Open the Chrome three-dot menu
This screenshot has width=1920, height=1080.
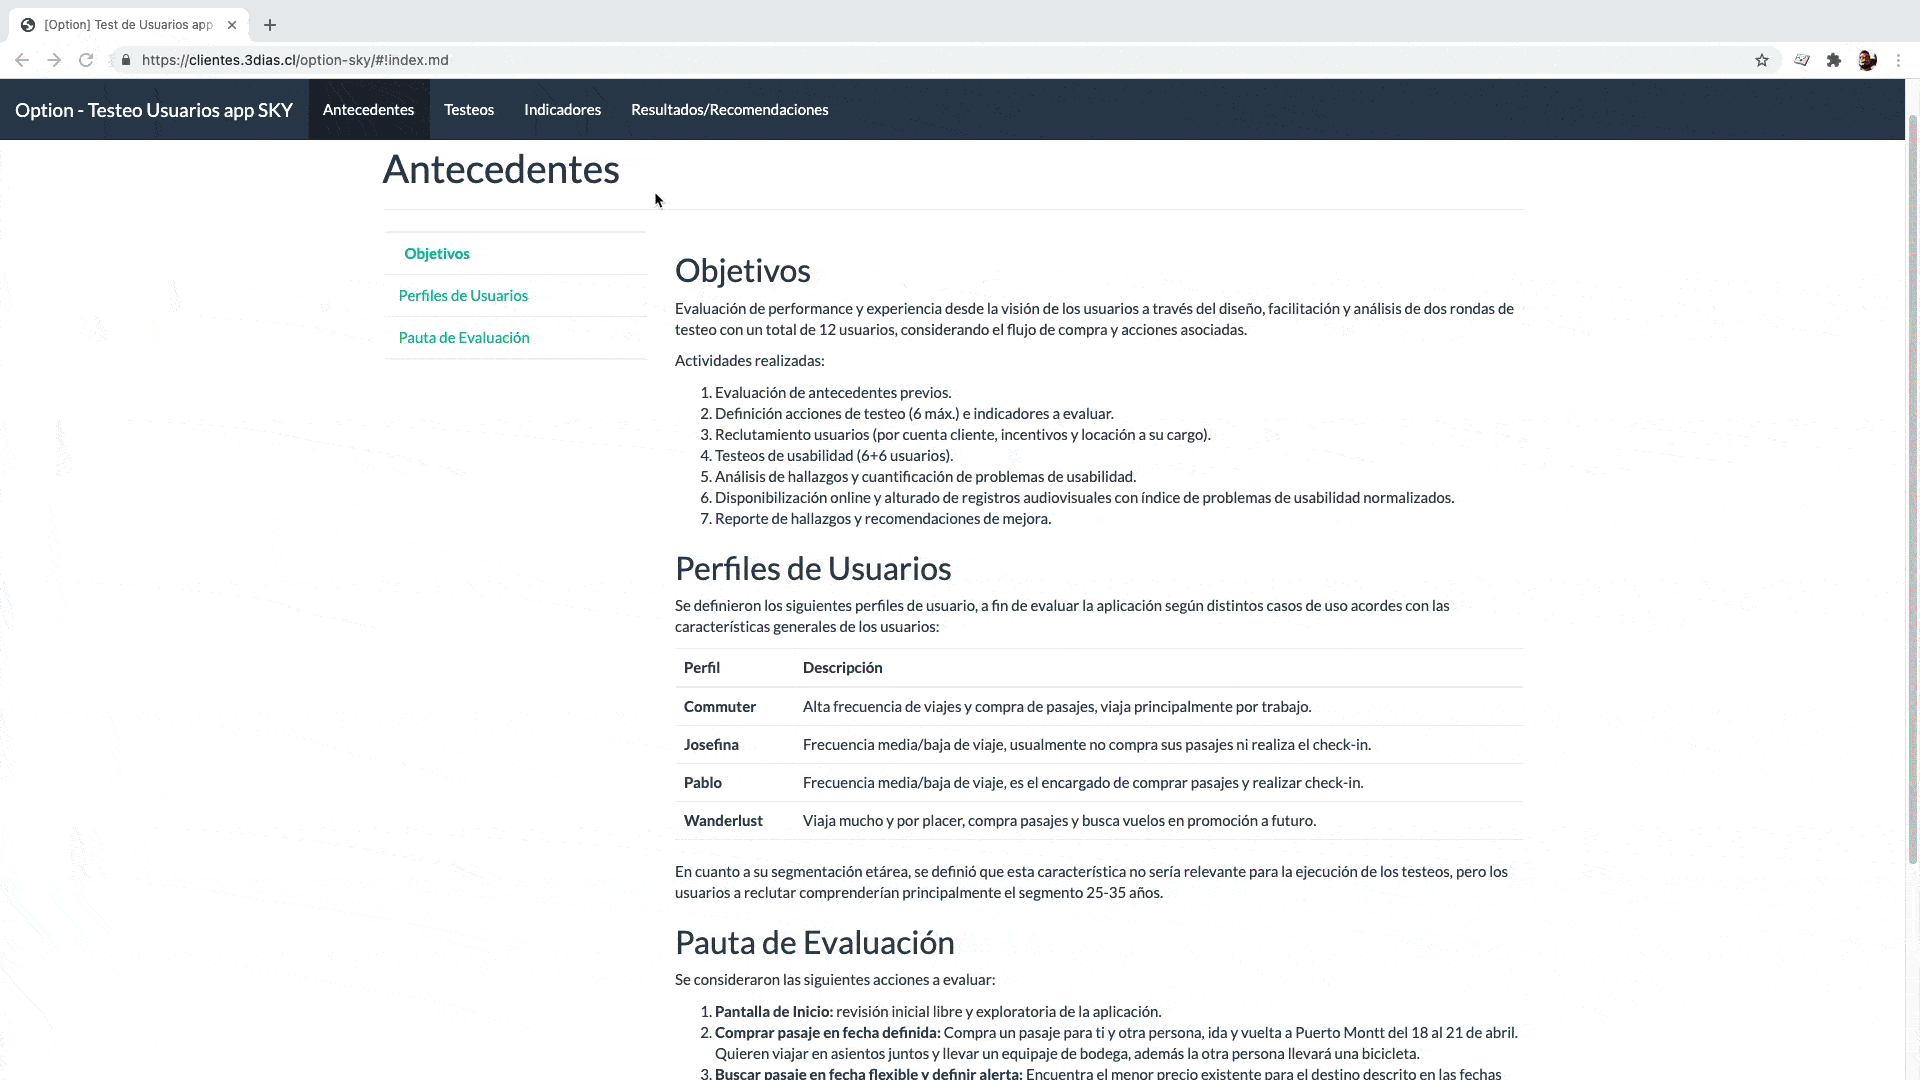[1898, 60]
